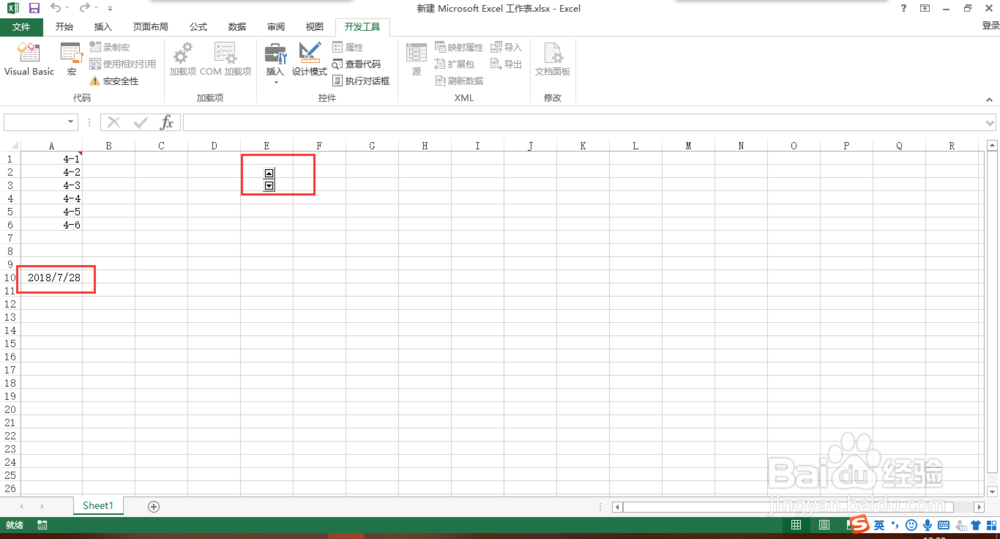Toggle Use Relative References

point(122,64)
